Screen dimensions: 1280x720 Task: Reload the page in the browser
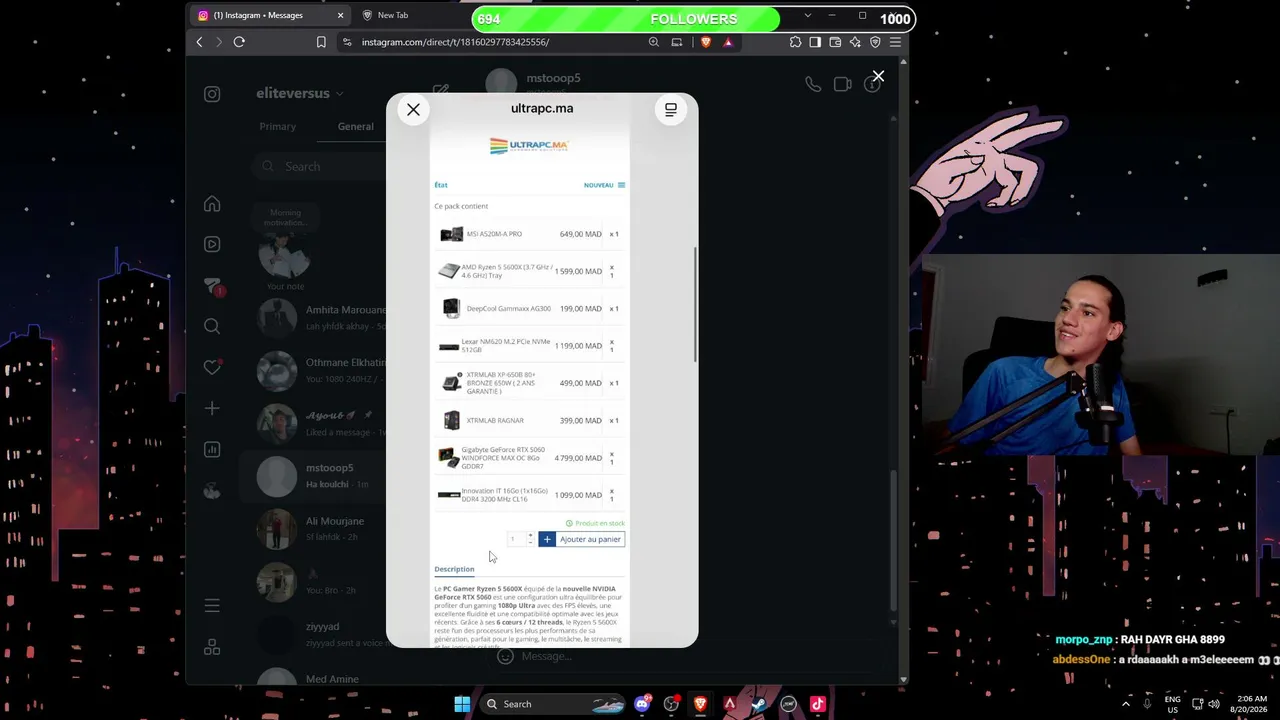point(239,42)
